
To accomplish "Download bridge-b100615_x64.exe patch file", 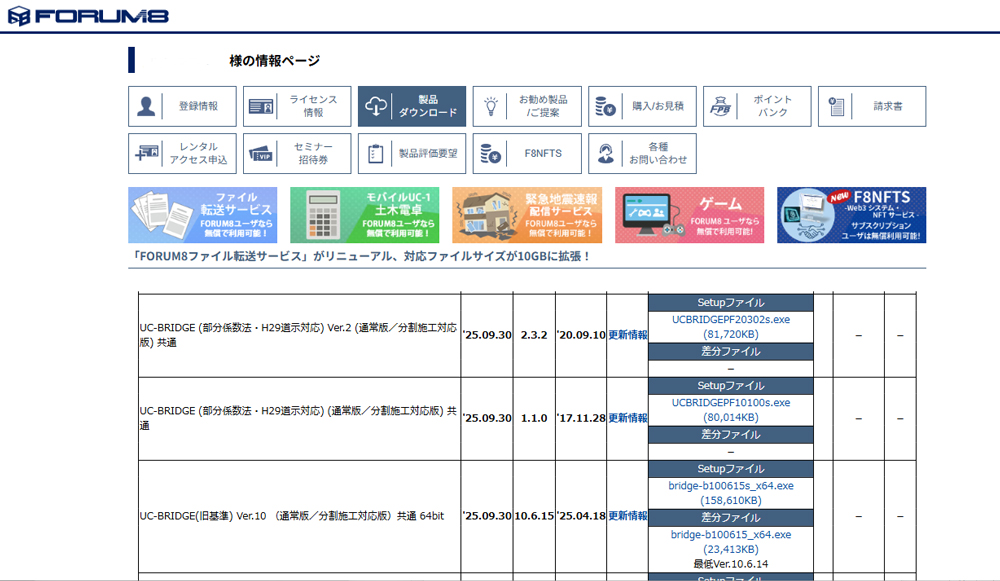I will tap(731, 542).
